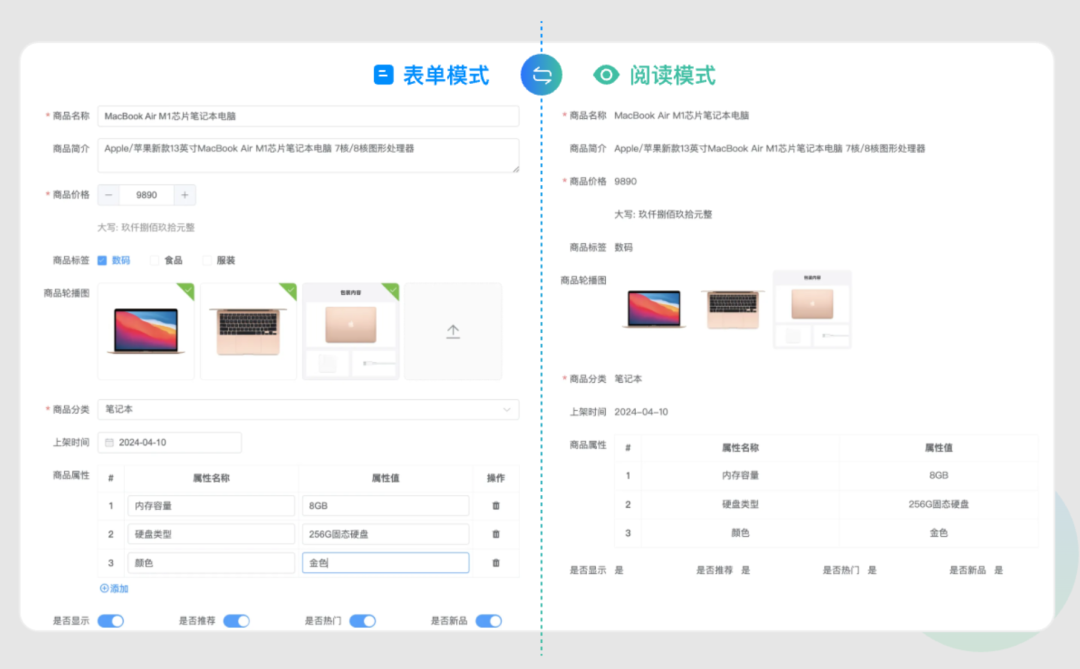Select the keyboard-view MacBook thumbnail in form

click(x=248, y=331)
